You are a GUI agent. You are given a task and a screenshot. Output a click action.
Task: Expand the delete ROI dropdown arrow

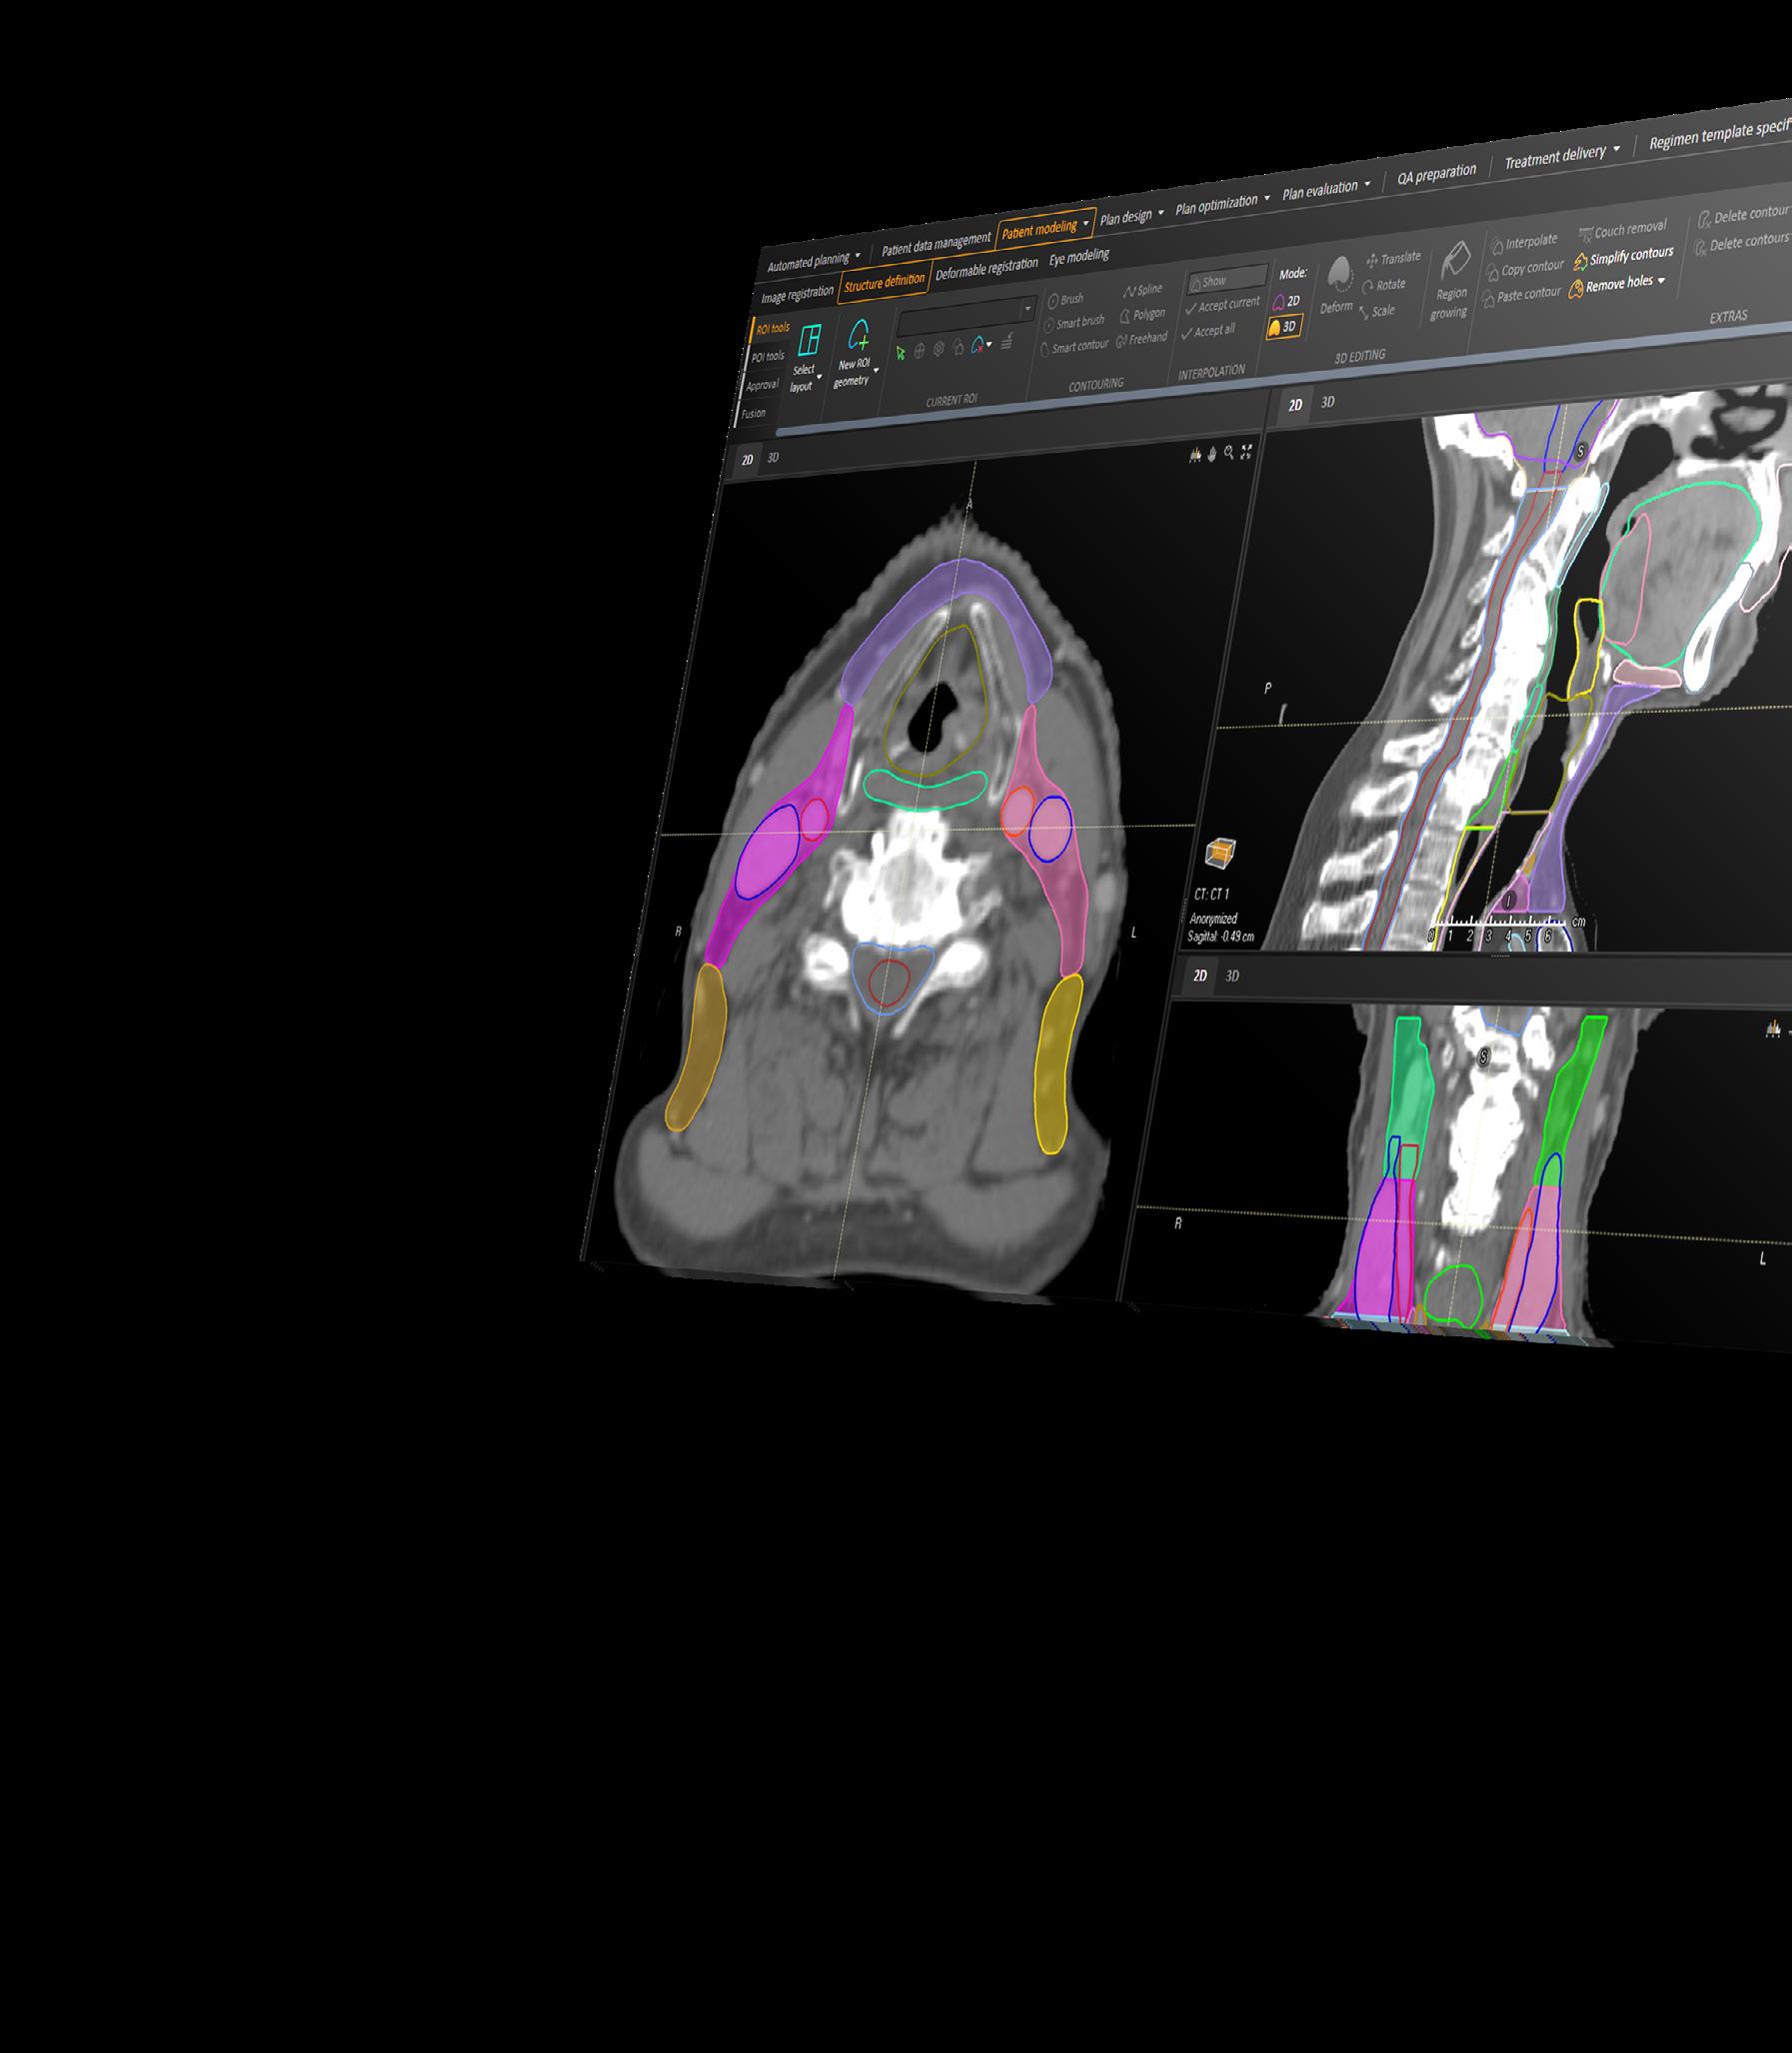coord(989,344)
